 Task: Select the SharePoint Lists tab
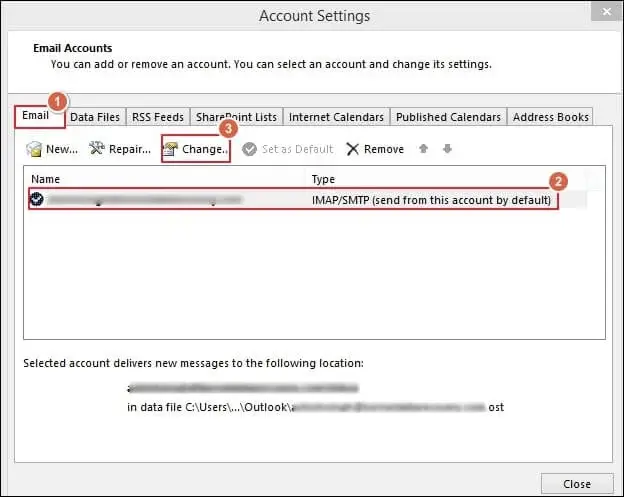(x=236, y=117)
